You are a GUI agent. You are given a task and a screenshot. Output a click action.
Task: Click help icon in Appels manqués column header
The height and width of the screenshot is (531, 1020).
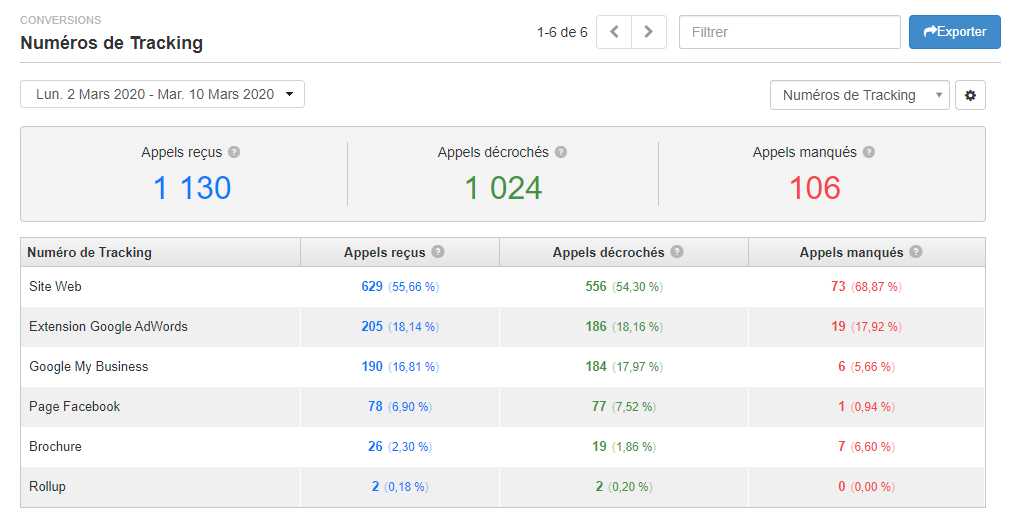(916, 252)
